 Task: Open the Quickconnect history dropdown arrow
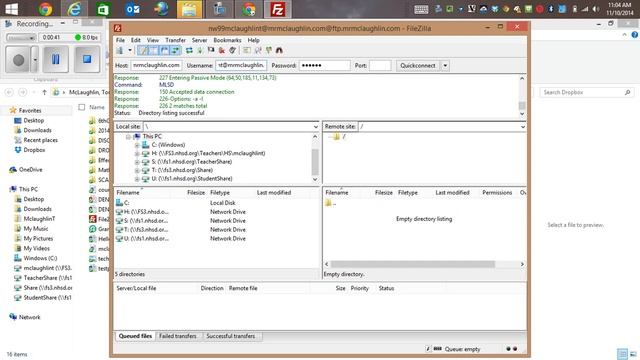tap(445, 65)
